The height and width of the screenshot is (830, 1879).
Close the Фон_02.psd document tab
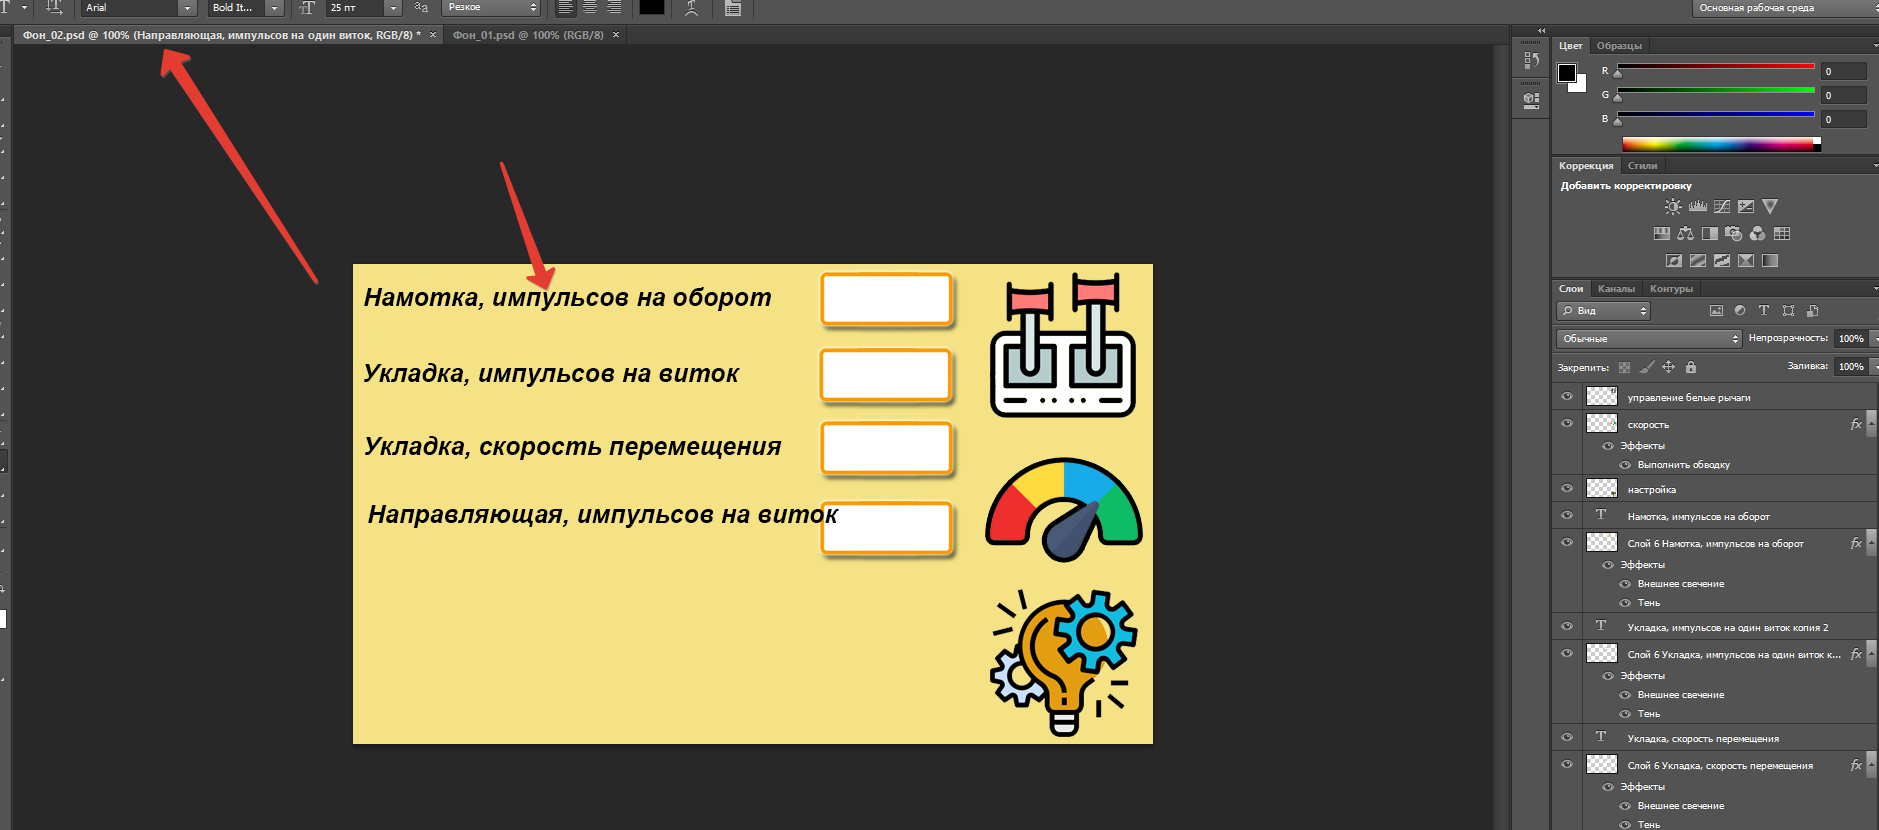[433, 35]
